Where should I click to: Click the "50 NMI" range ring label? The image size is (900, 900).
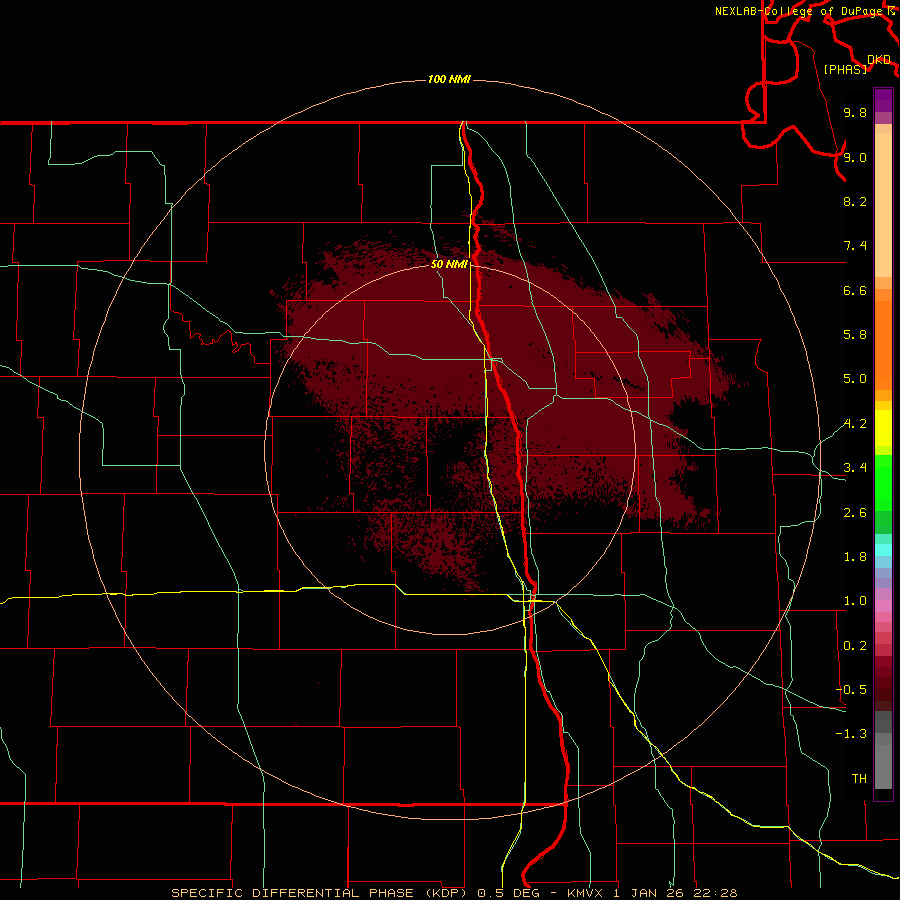pos(449,264)
